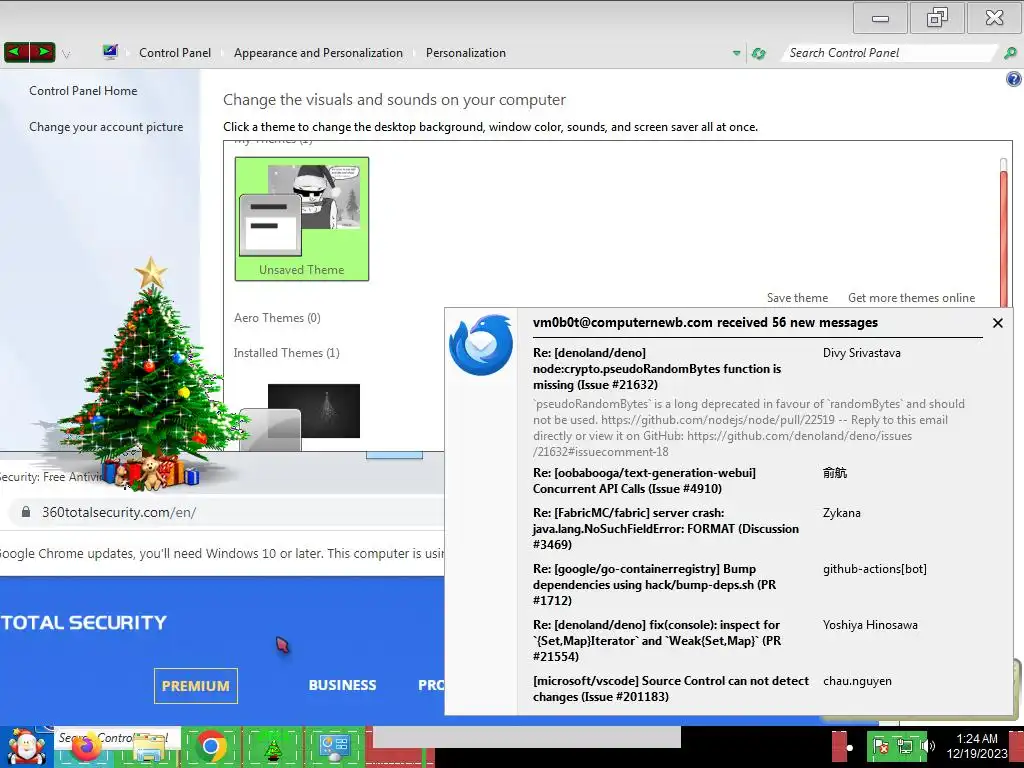Go back with the green left arrow

pos(16,52)
